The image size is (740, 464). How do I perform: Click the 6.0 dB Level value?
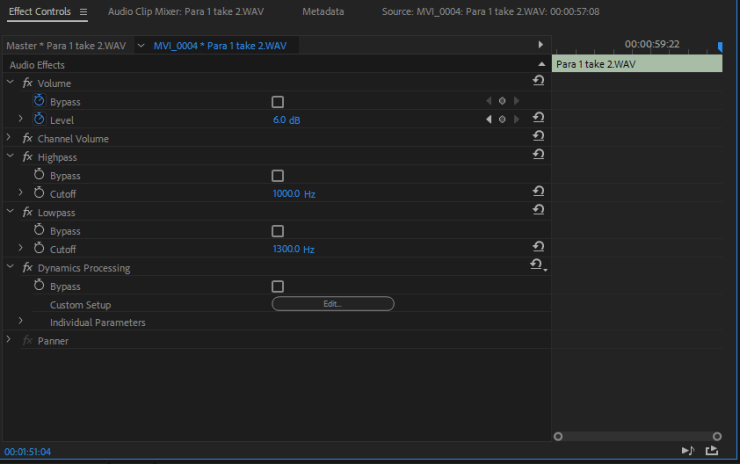[286, 120]
